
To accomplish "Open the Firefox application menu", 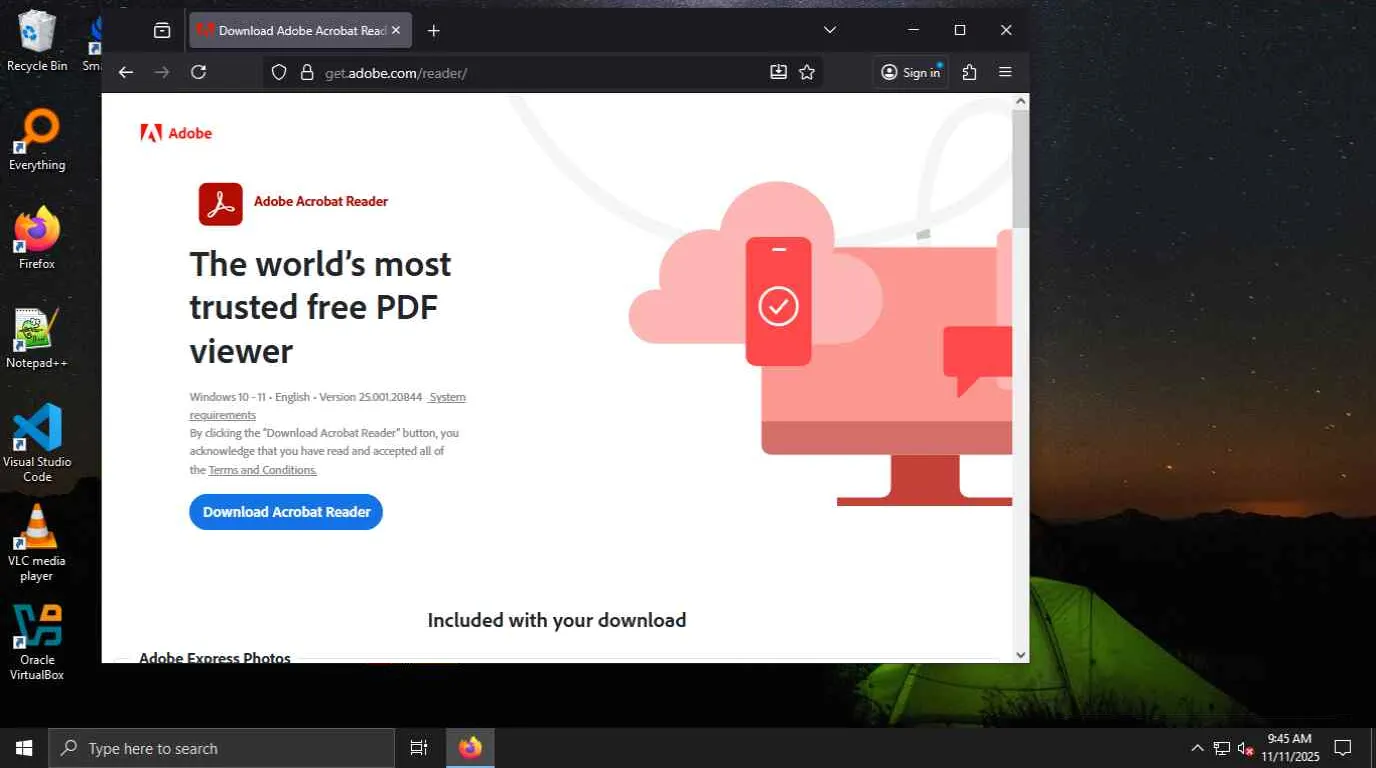I will coord(1005,72).
